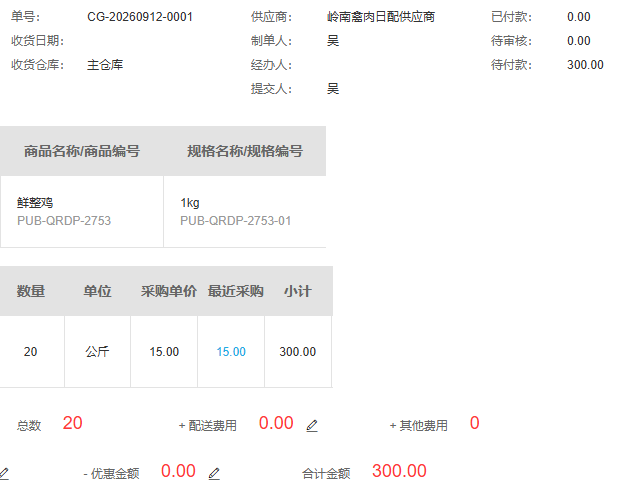This screenshot has height=484, width=625.
Task: Click the unit cell 公斤
Action: coord(97,352)
